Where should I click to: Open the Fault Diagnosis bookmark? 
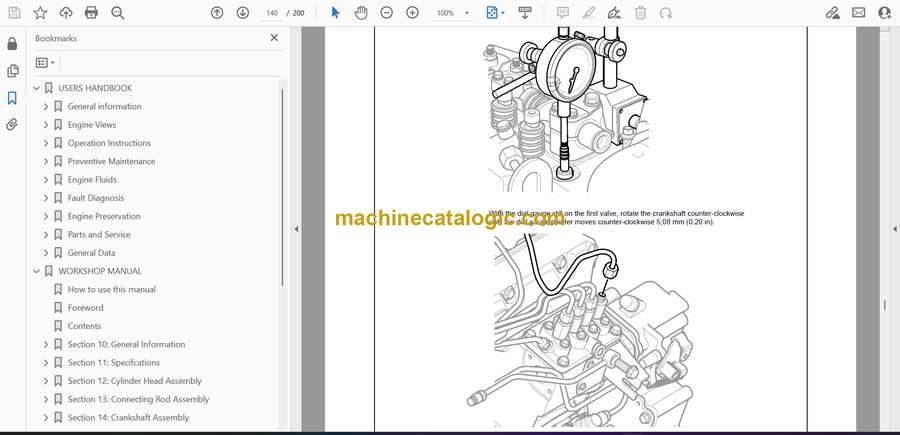(x=96, y=198)
